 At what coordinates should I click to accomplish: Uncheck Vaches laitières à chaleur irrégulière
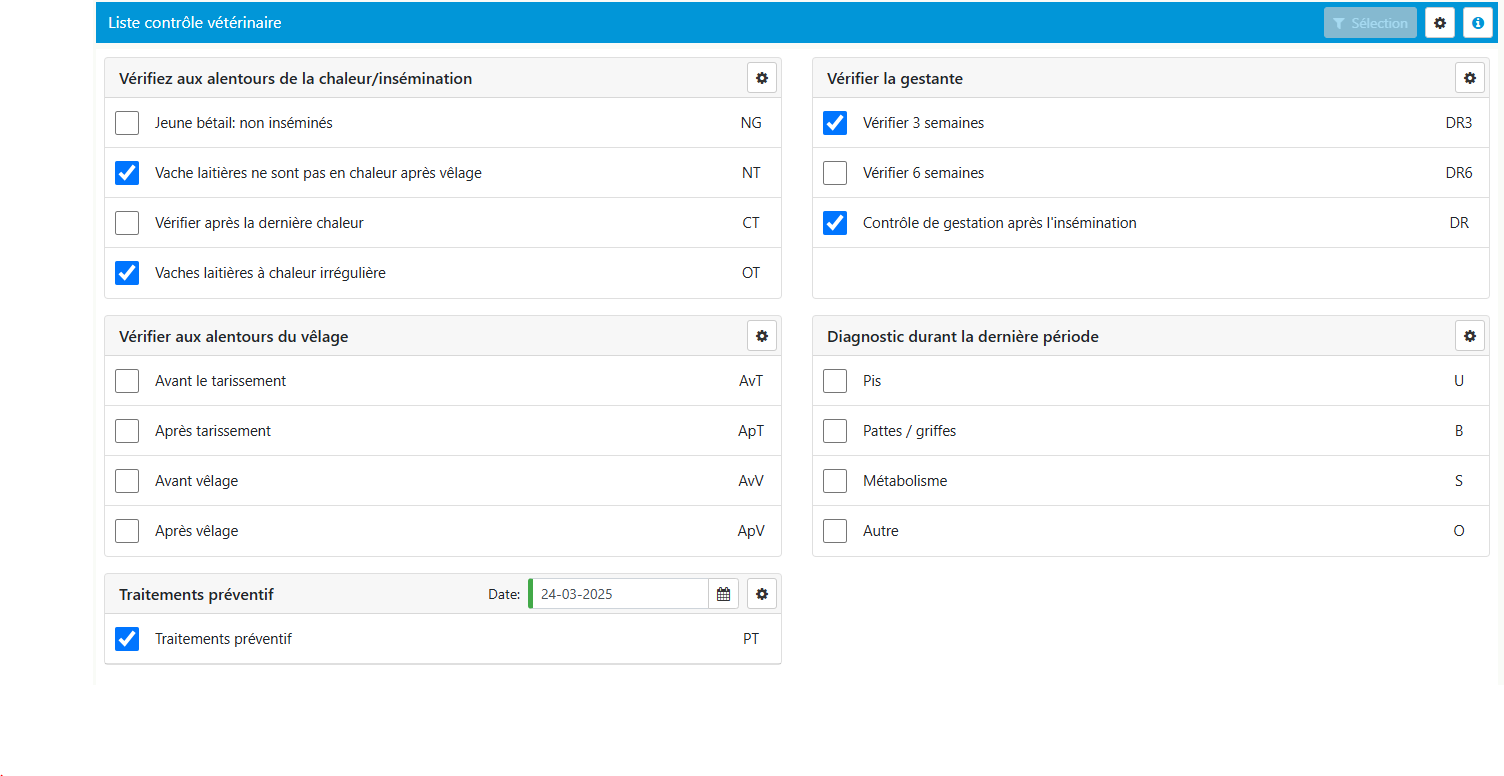(127, 273)
